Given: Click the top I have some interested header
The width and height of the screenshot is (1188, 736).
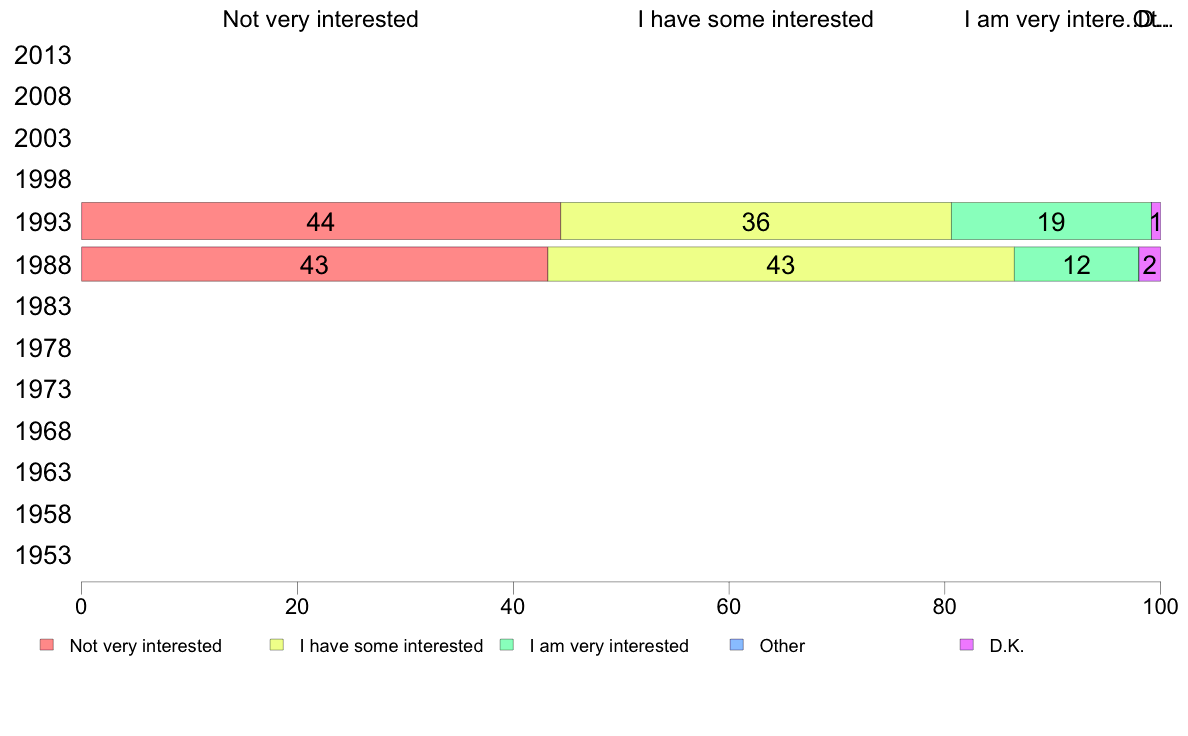Looking at the screenshot, I should (x=755, y=19).
